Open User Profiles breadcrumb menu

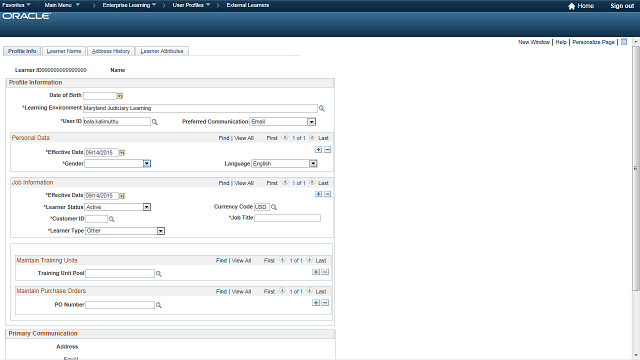pyautogui.click(x=191, y=5)
